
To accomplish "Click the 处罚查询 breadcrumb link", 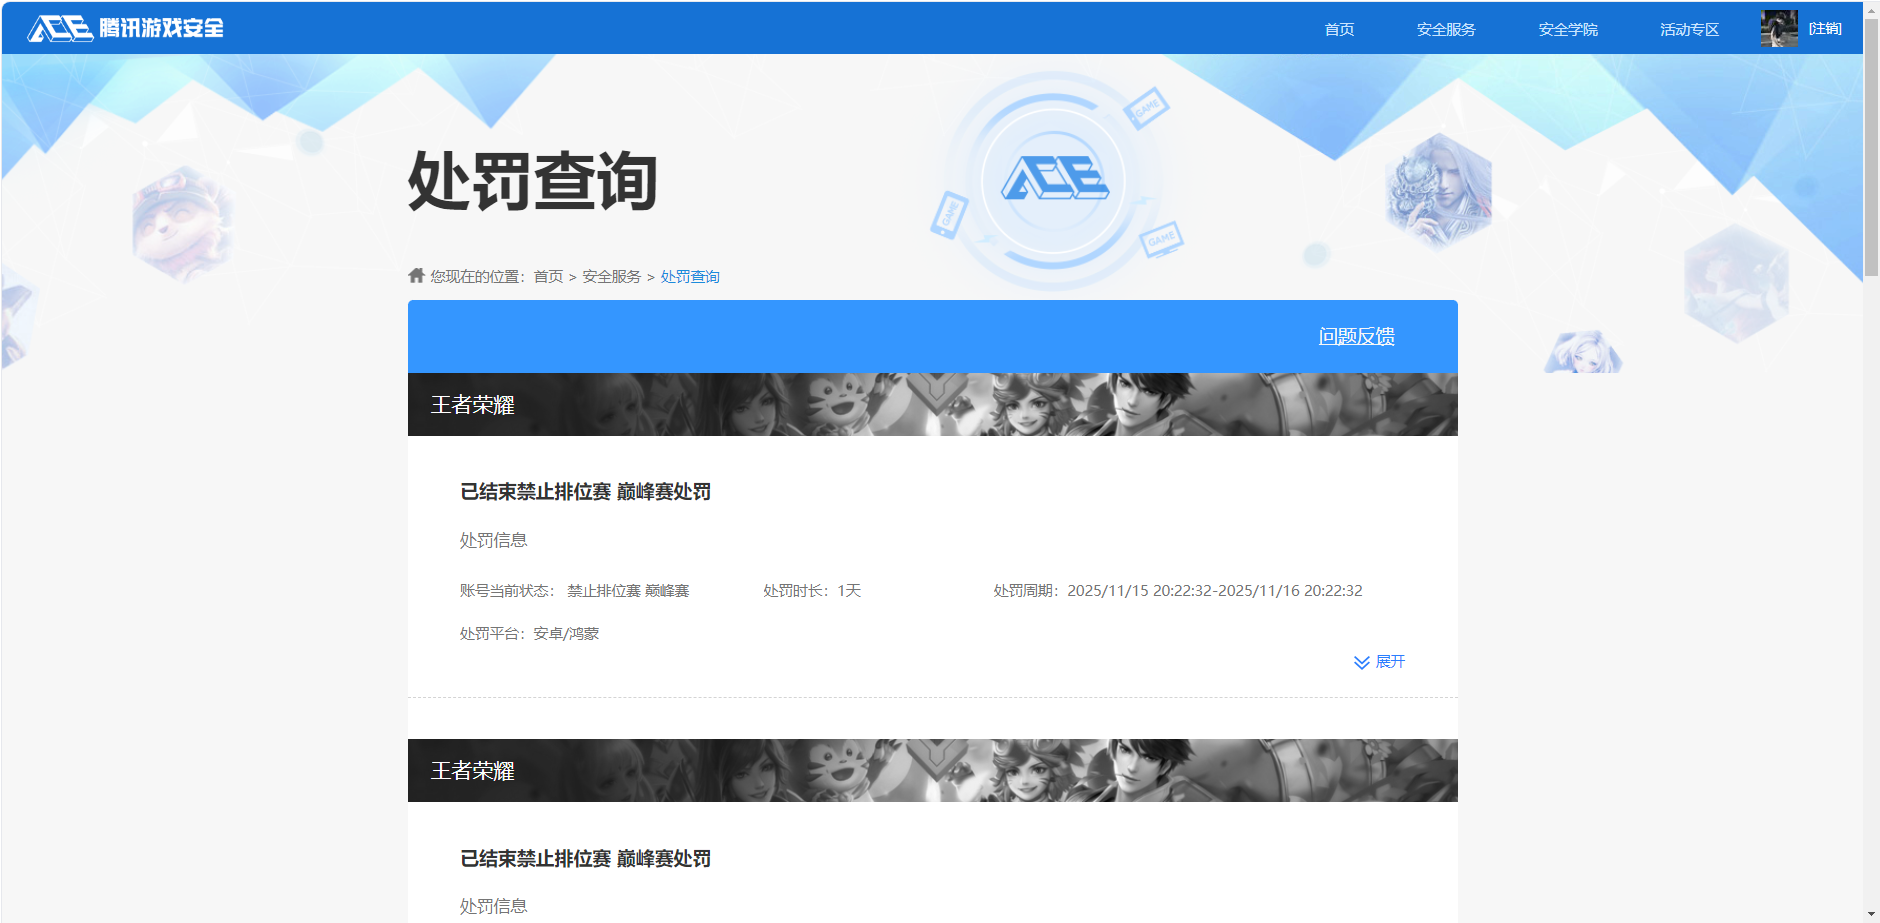I will pos(689,275).
